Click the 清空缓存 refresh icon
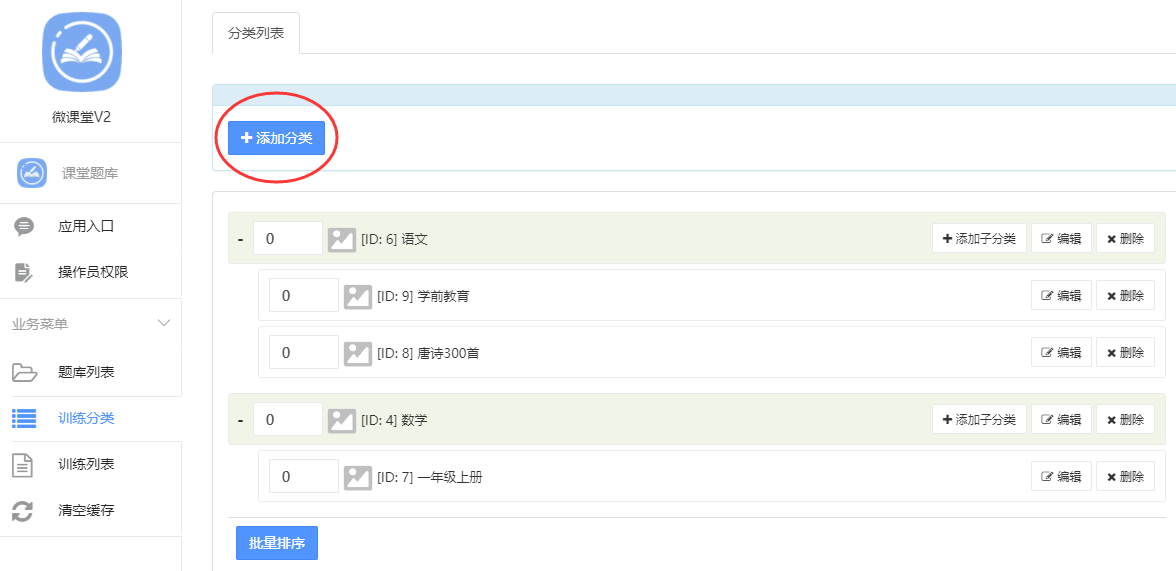Viewport: 1176px width, 571px height. point(23,511)
